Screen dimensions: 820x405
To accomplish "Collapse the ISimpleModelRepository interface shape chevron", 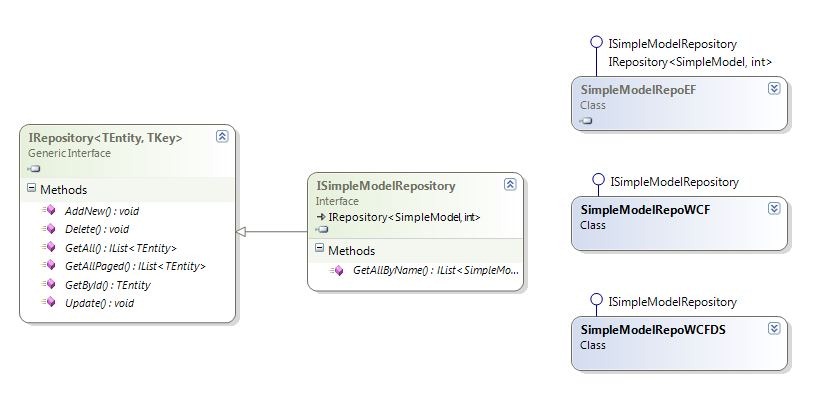I will (x=510, y=184).
